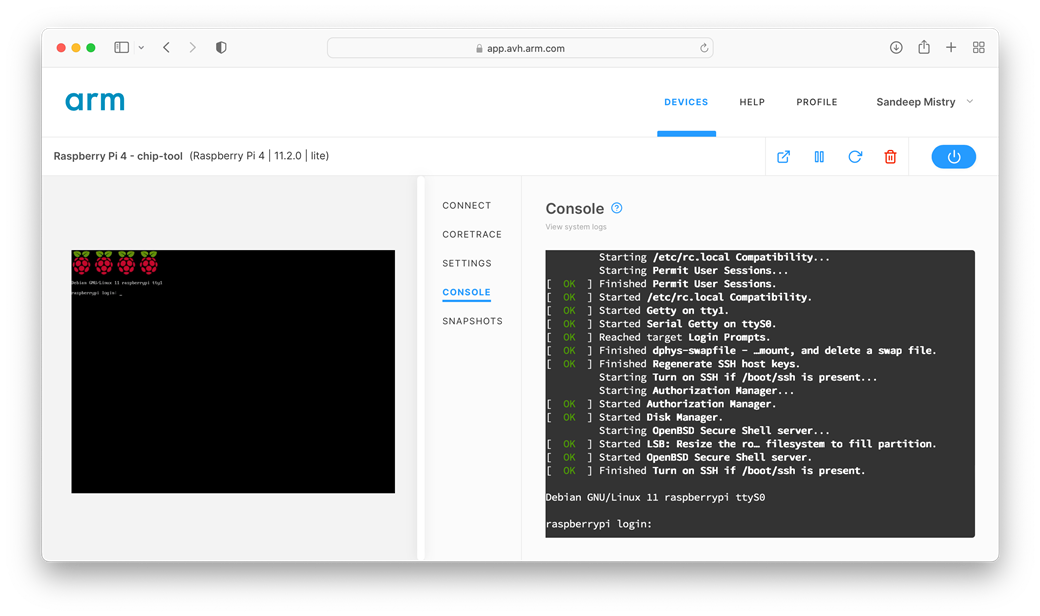Go back with the Safari back arrow
Viewport: 1040px width, 616px height.
click(x=166, y=48)
